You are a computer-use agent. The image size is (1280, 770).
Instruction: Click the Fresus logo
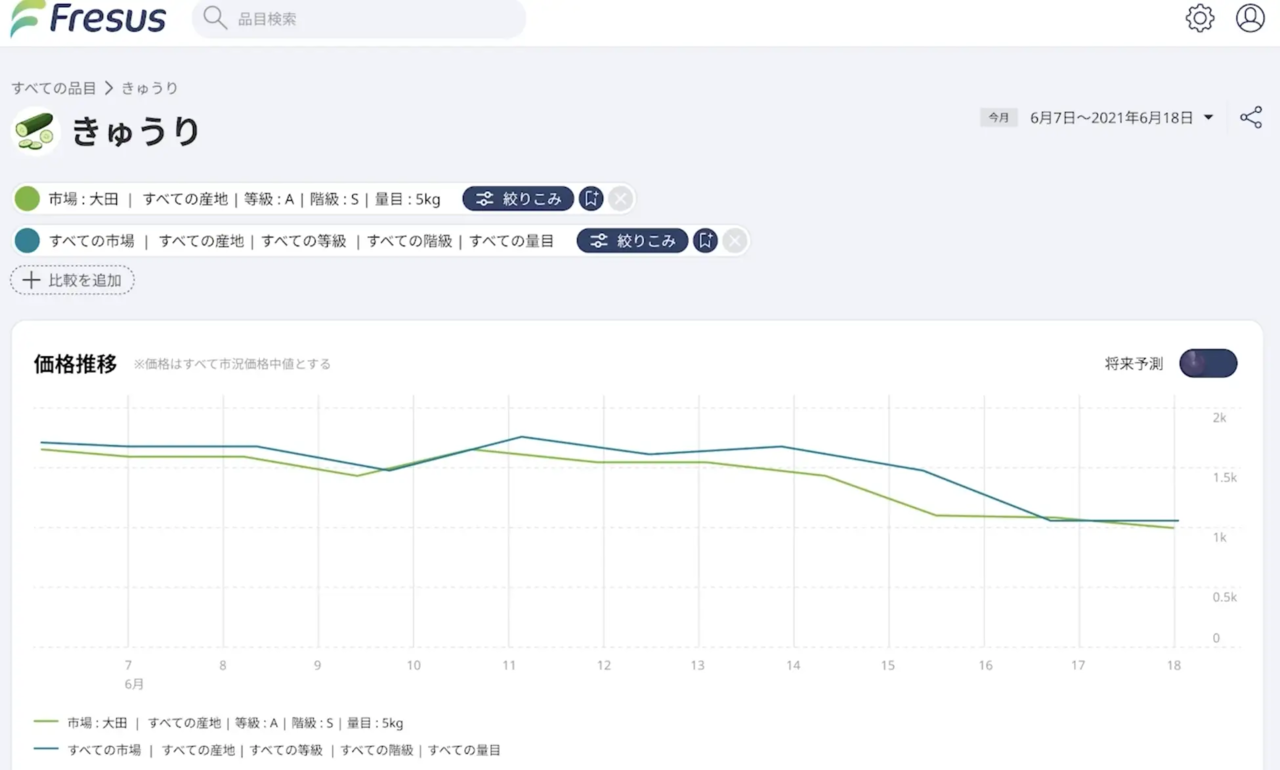coord(88,19)
